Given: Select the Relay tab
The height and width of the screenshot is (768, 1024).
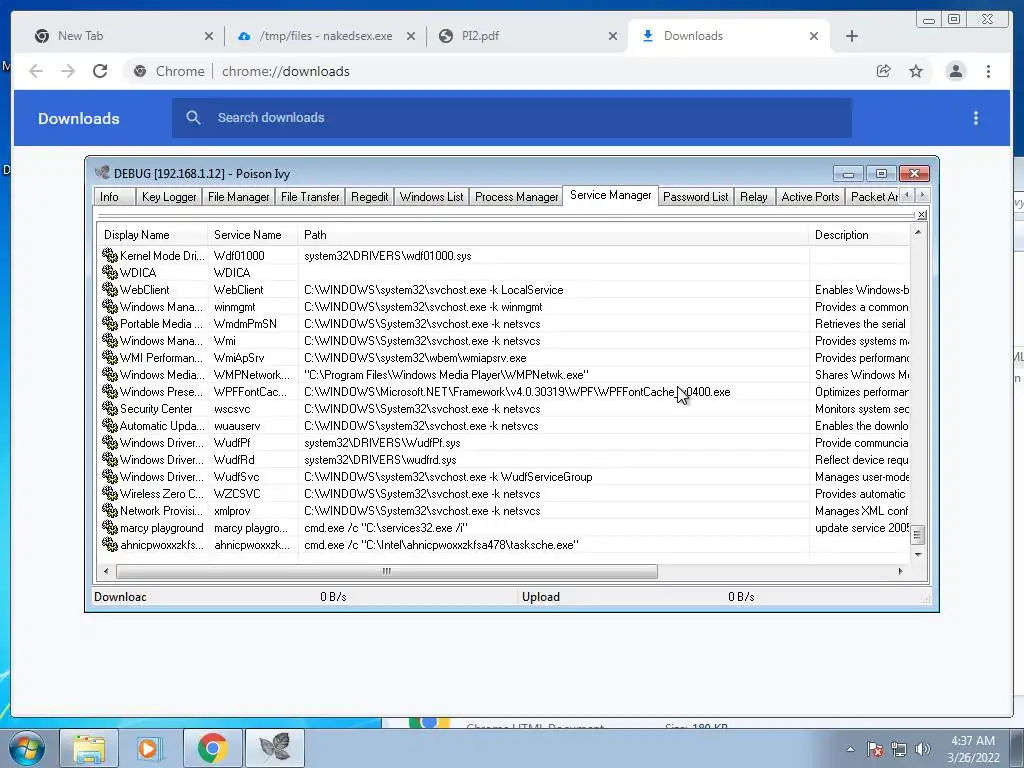Looking at the screenshot, I should (754, 197).
